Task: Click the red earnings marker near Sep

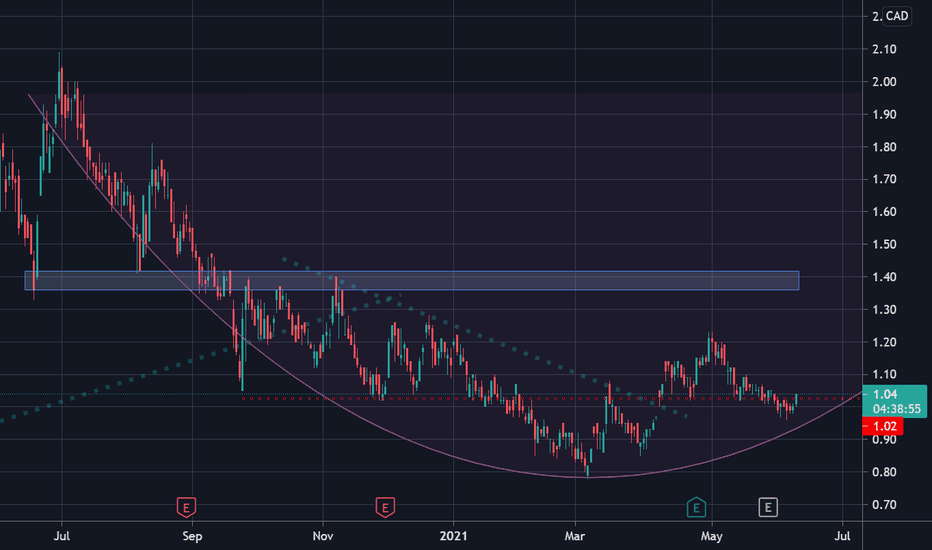Action: tap(186, 507)
